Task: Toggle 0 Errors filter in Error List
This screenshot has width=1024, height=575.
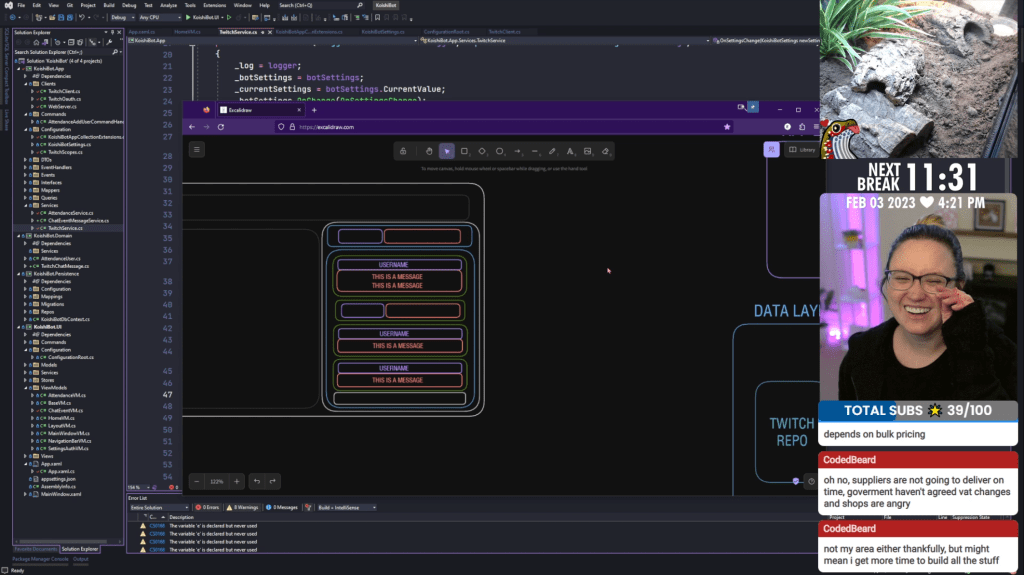Action: point(207,507)
